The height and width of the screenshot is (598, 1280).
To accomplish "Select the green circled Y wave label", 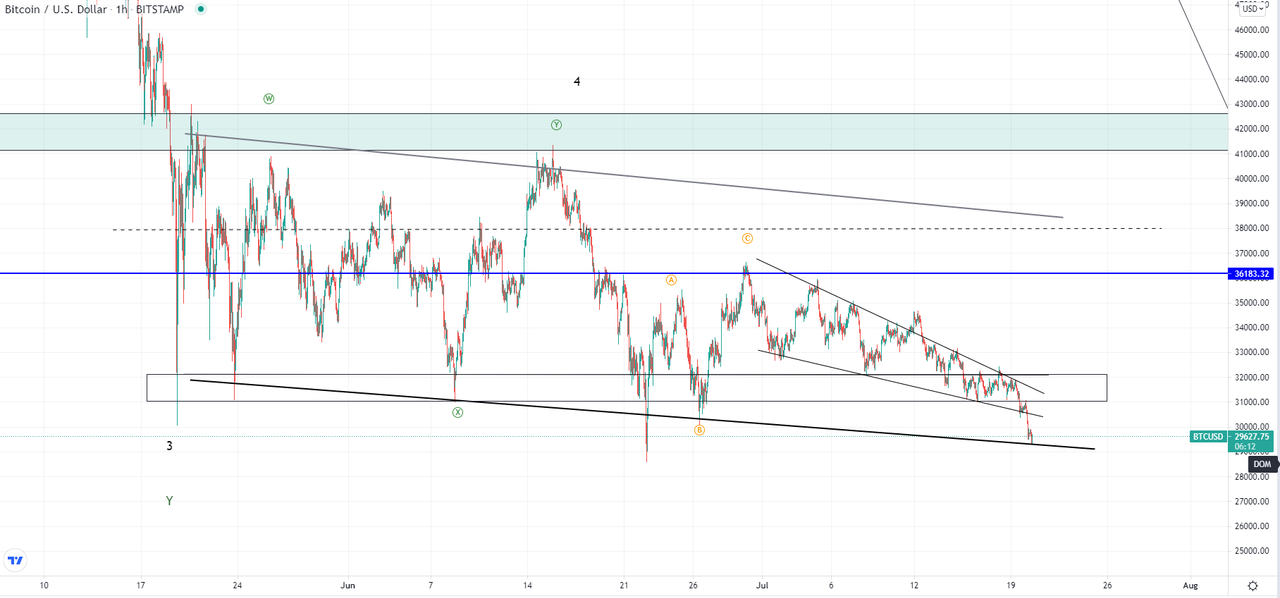I will pyautogui.click(x=557, y=124).
